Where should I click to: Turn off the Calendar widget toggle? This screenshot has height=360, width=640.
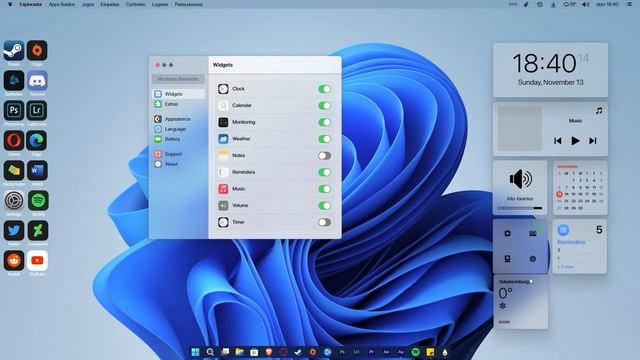[324, 106]
